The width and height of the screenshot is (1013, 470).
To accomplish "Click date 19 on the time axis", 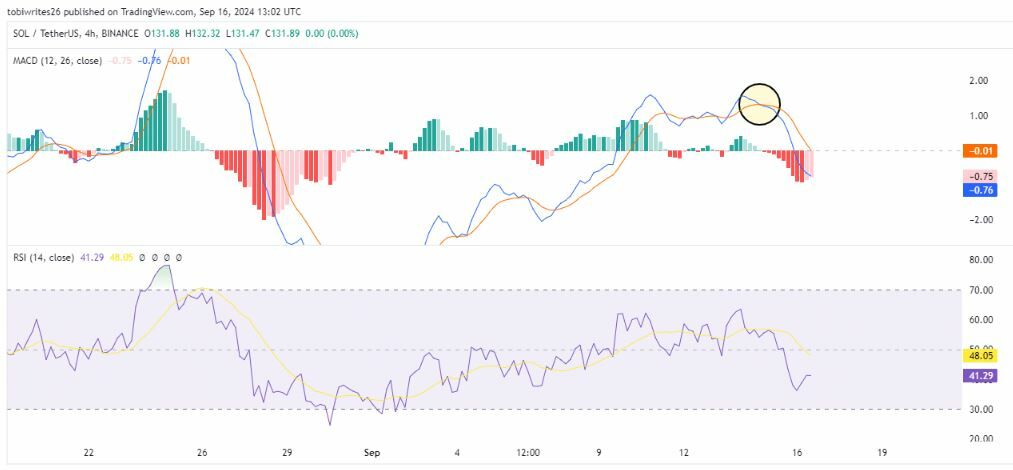I will [881, 453].
